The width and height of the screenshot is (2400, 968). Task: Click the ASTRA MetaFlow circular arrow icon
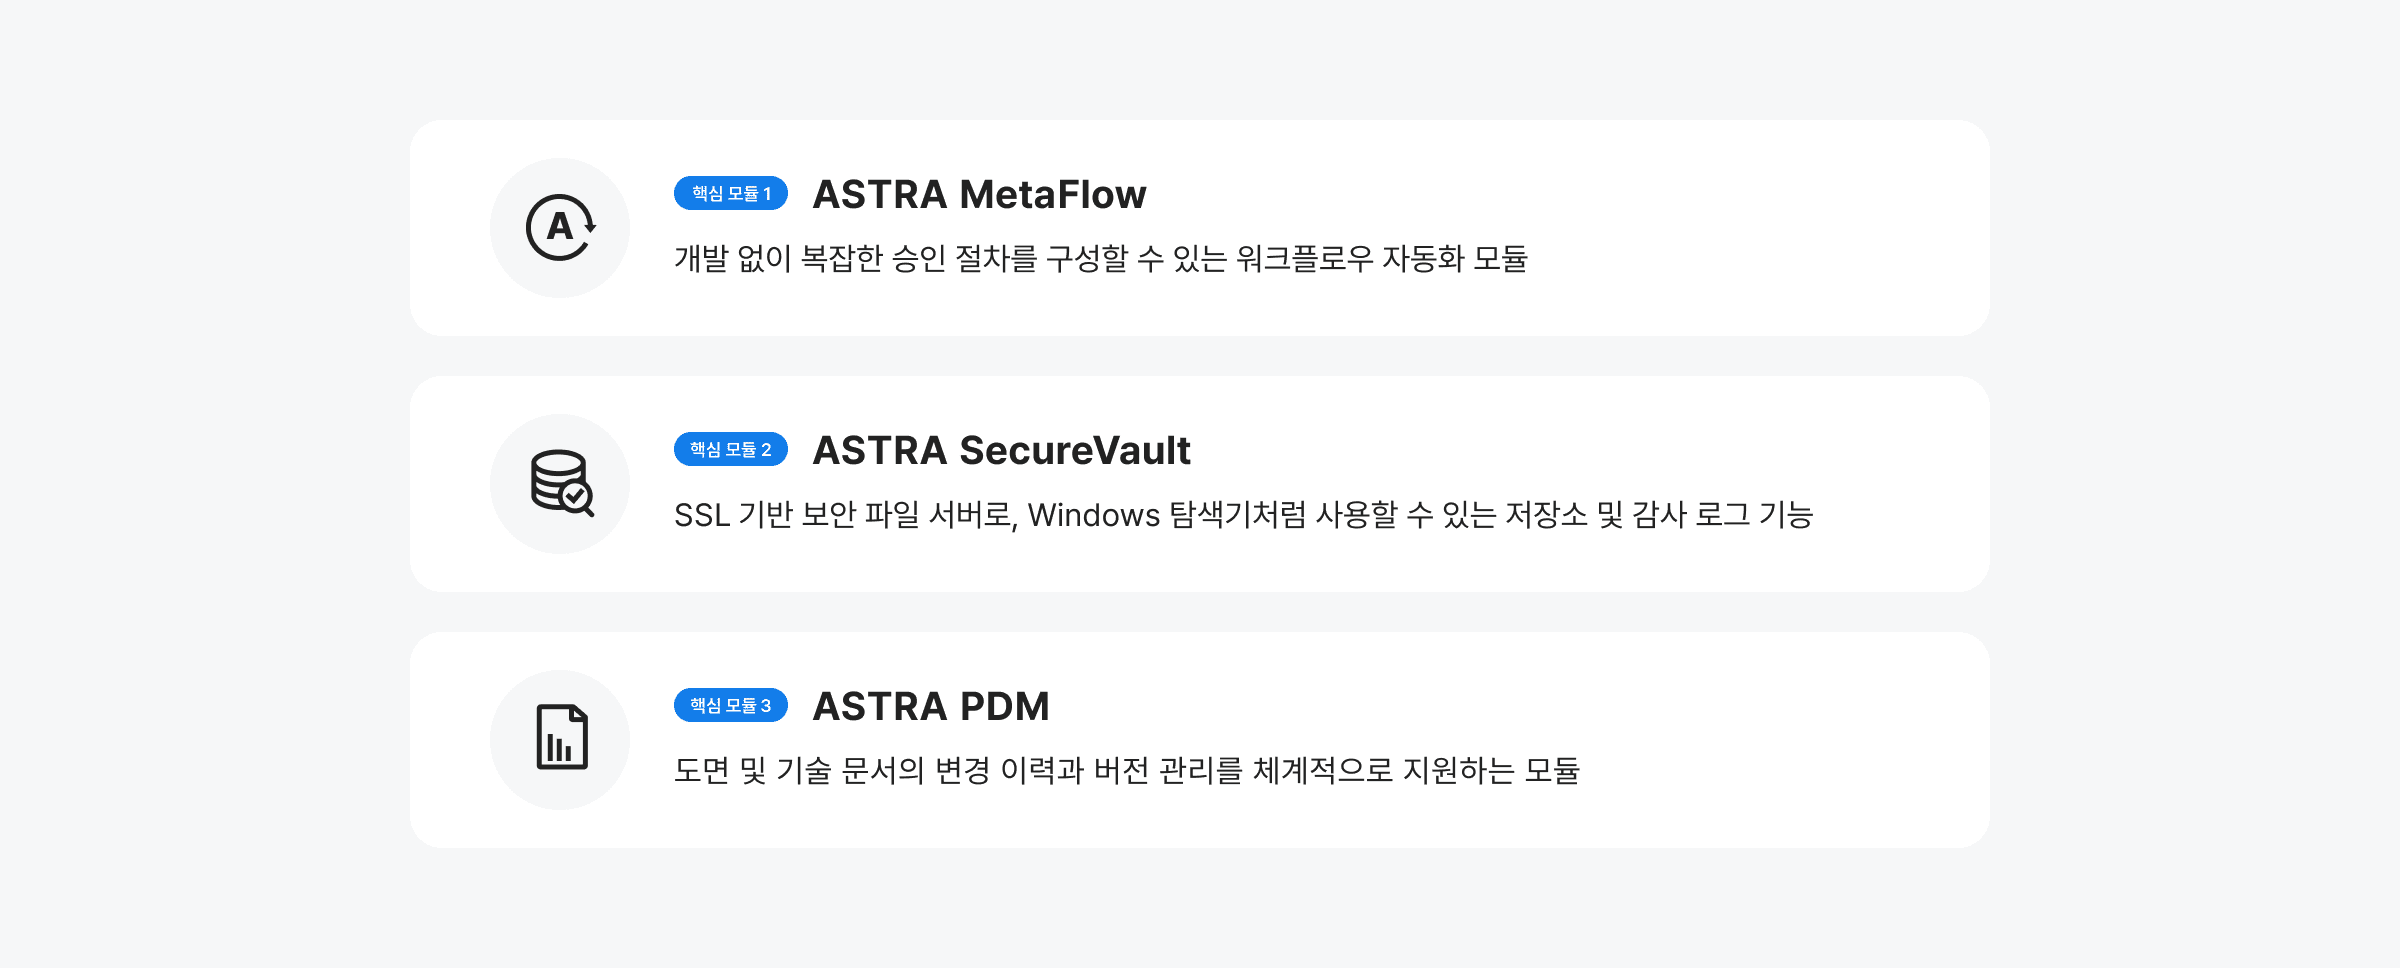click(560, 228)
